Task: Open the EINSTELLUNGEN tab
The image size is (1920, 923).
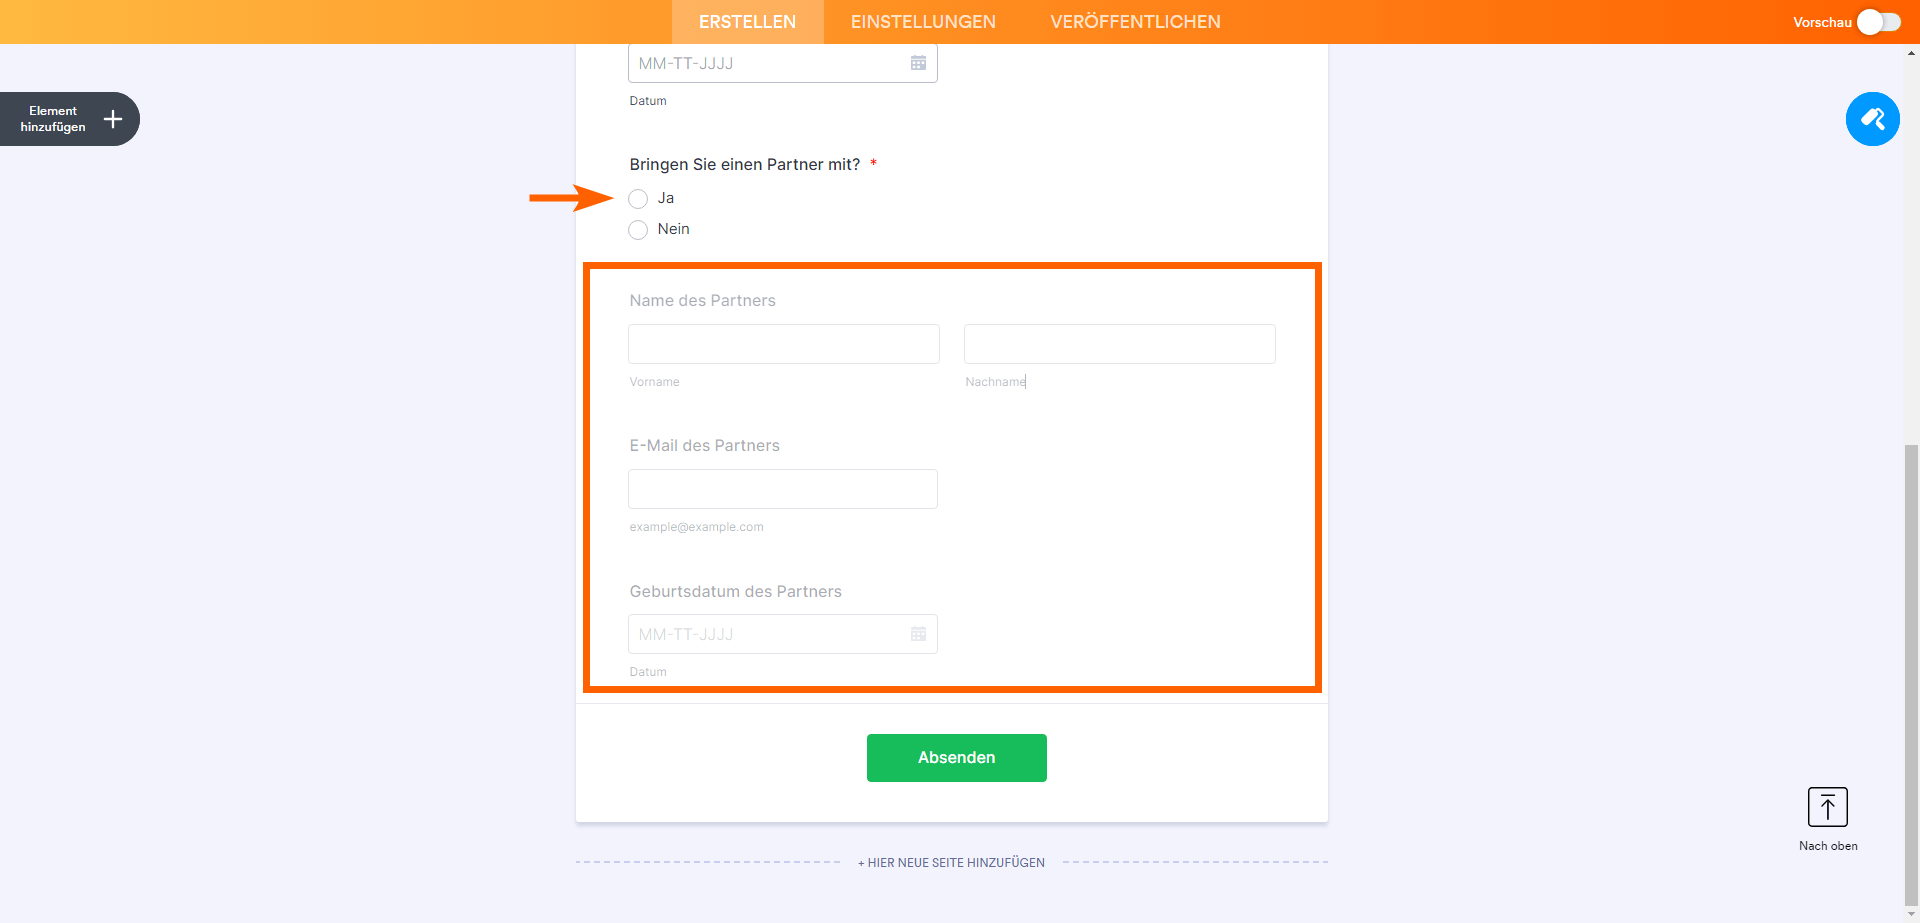Action: [x=923, y=22]
